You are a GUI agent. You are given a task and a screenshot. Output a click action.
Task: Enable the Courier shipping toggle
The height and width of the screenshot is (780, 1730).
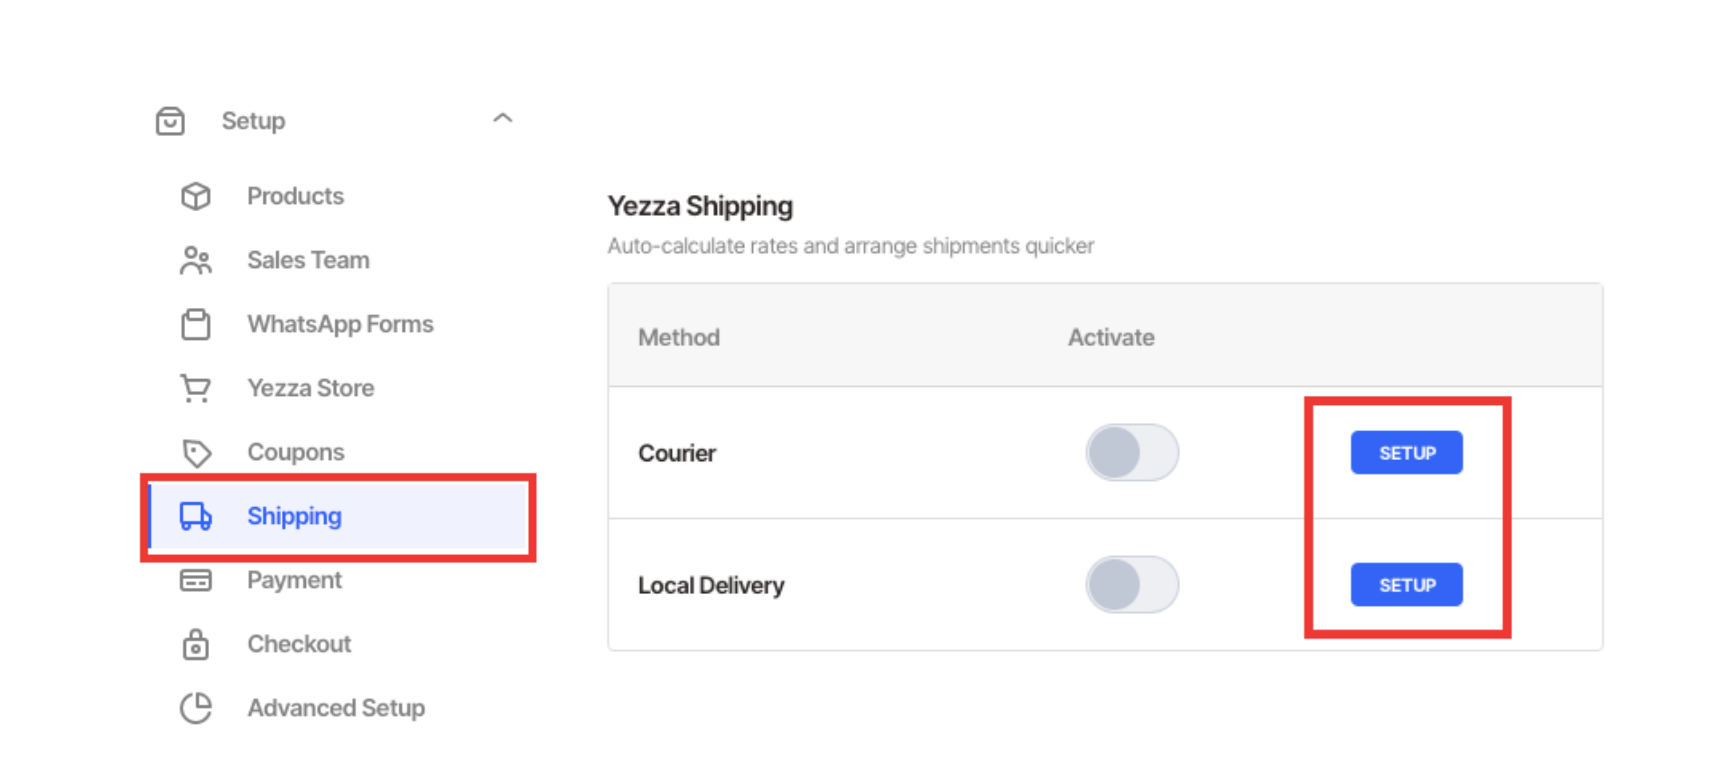coord(1132,452)
